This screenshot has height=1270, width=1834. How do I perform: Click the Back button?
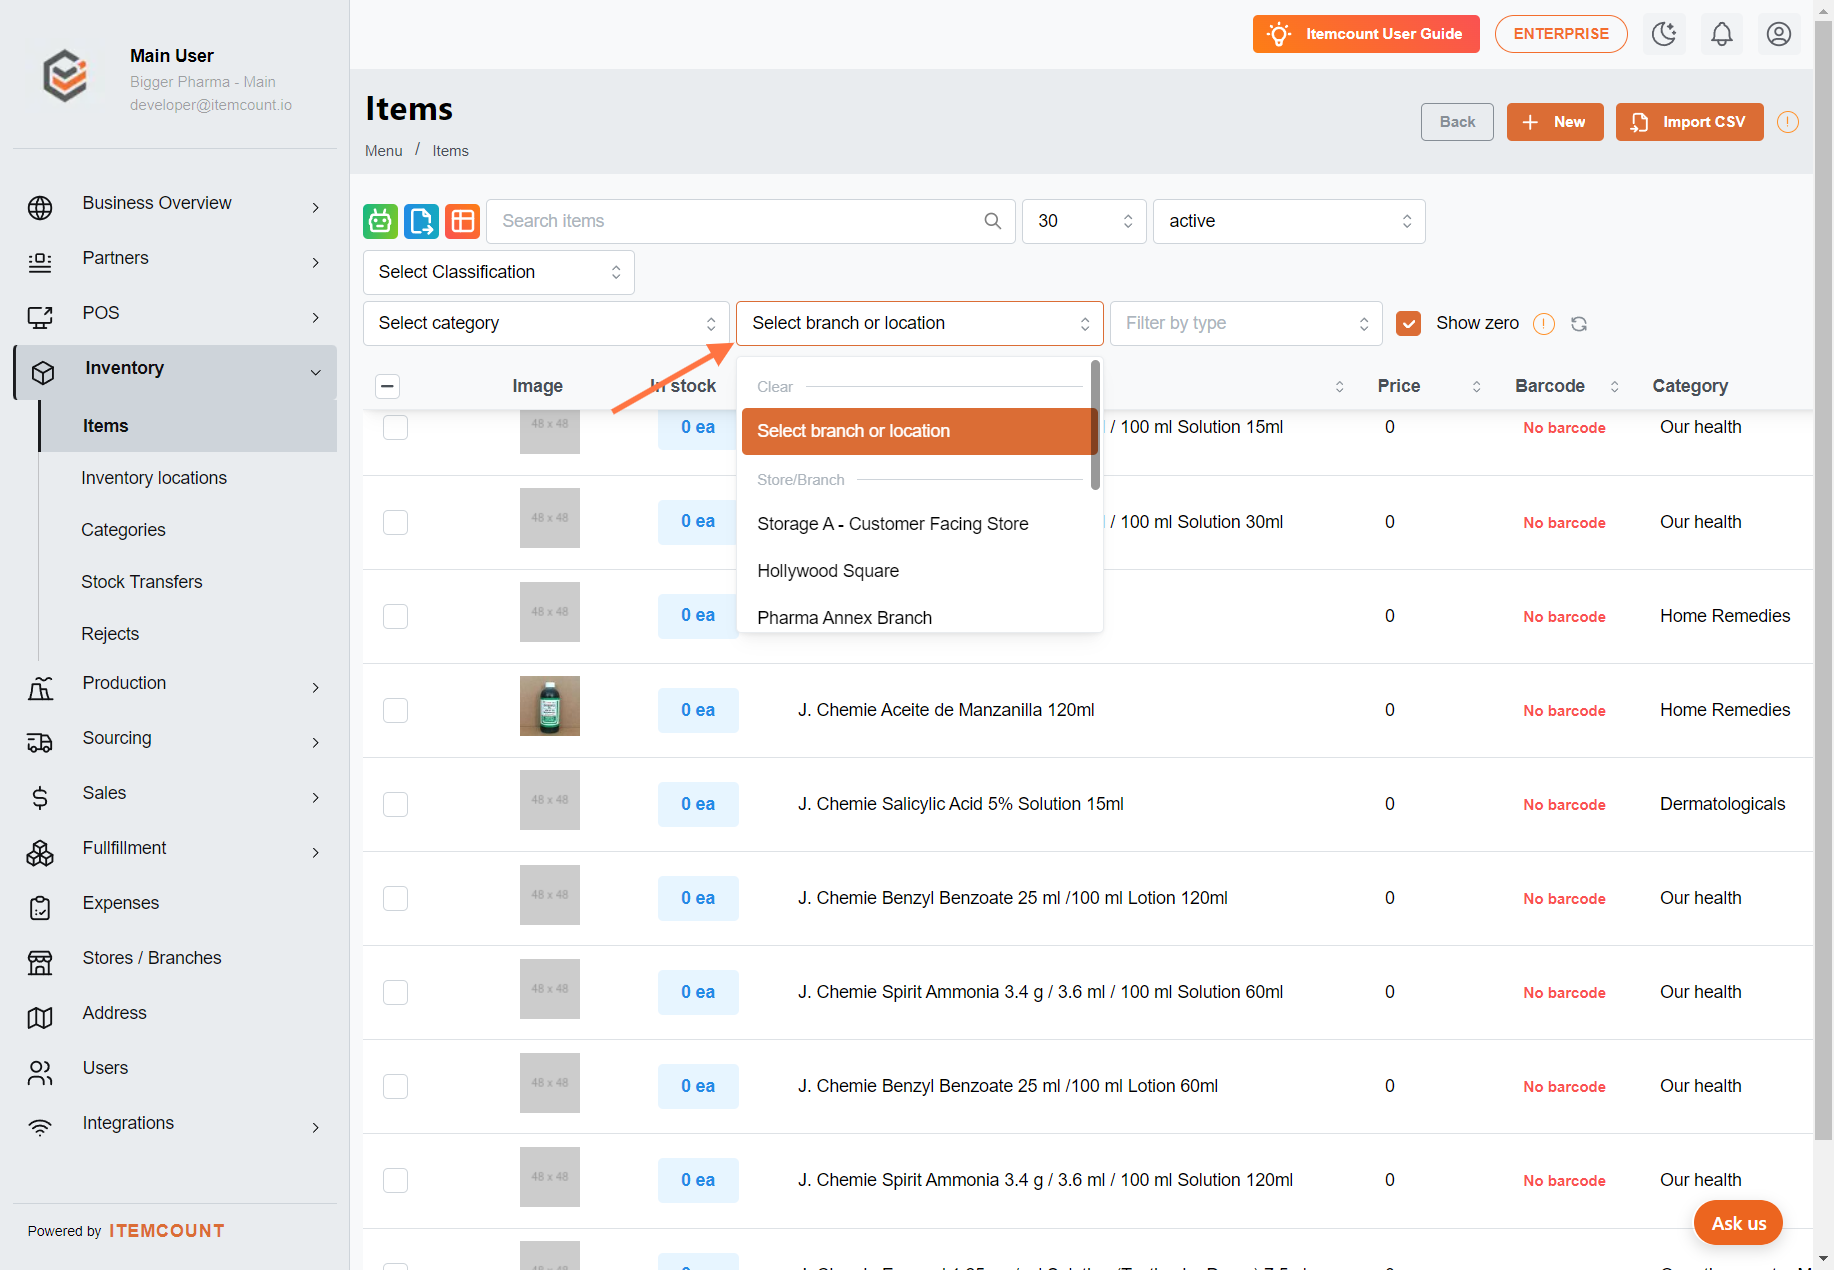point(1457,122)
